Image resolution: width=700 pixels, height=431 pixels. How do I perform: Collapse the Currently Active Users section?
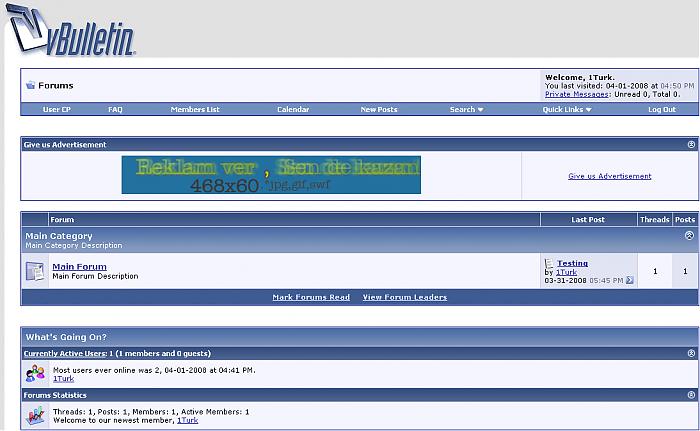pyautogui.click(x=690, y=354)
